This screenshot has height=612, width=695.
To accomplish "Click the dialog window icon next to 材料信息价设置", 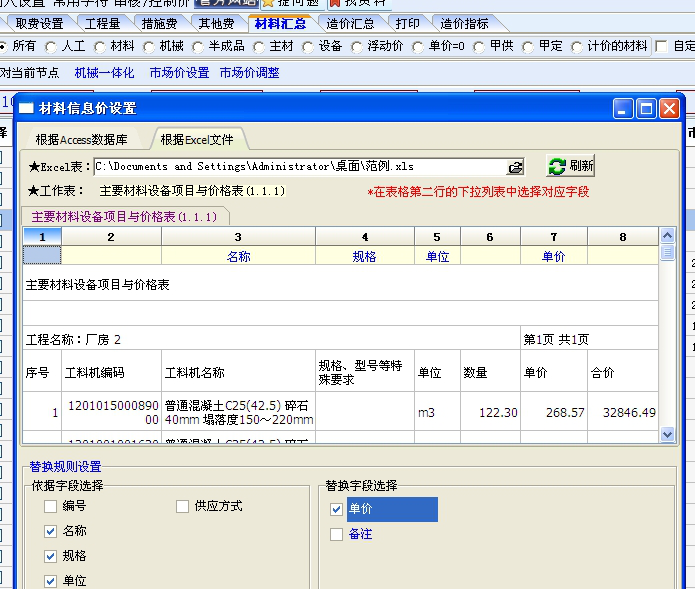I will point(27,108).
